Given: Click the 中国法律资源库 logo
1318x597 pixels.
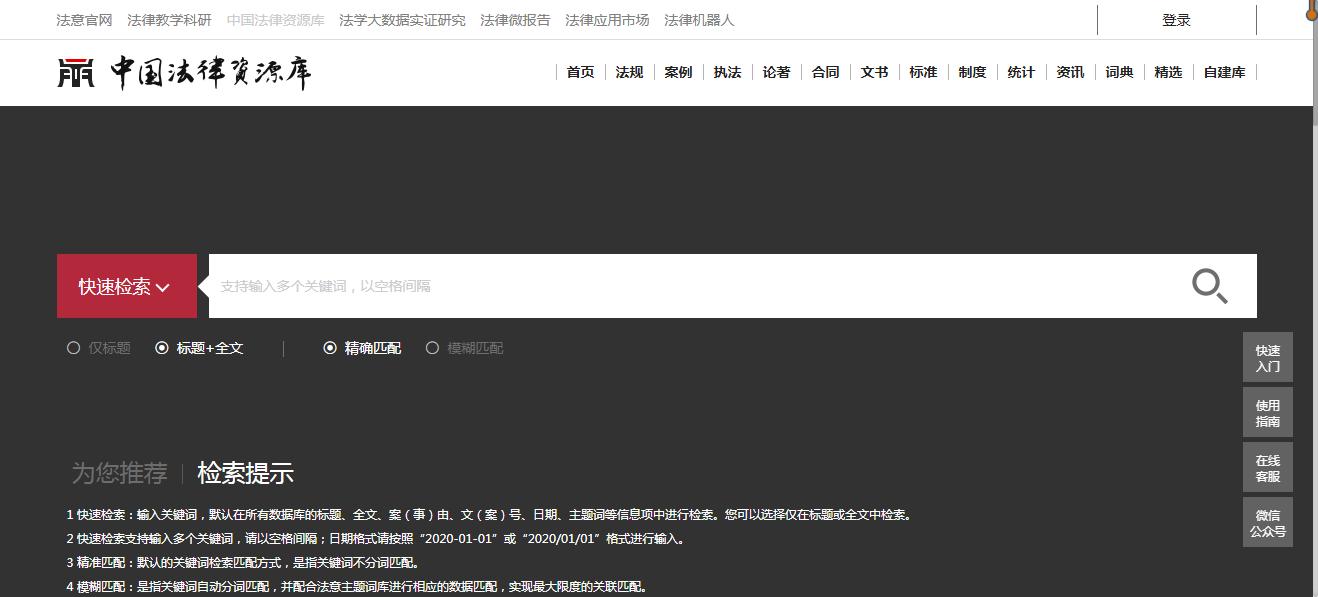Looking at the screenshot, I should click(184, 72).
